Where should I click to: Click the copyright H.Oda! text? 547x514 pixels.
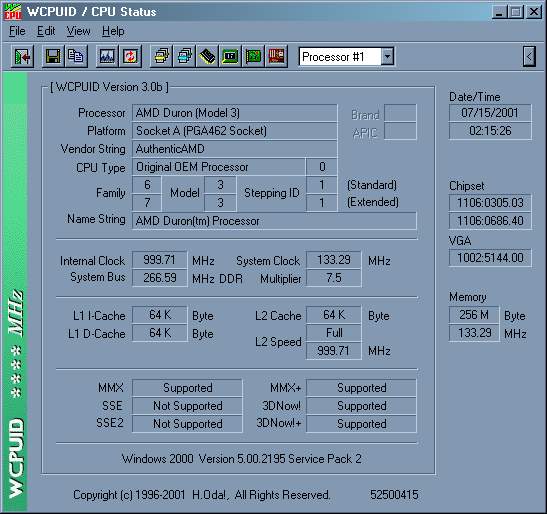[x=201, y=495]
